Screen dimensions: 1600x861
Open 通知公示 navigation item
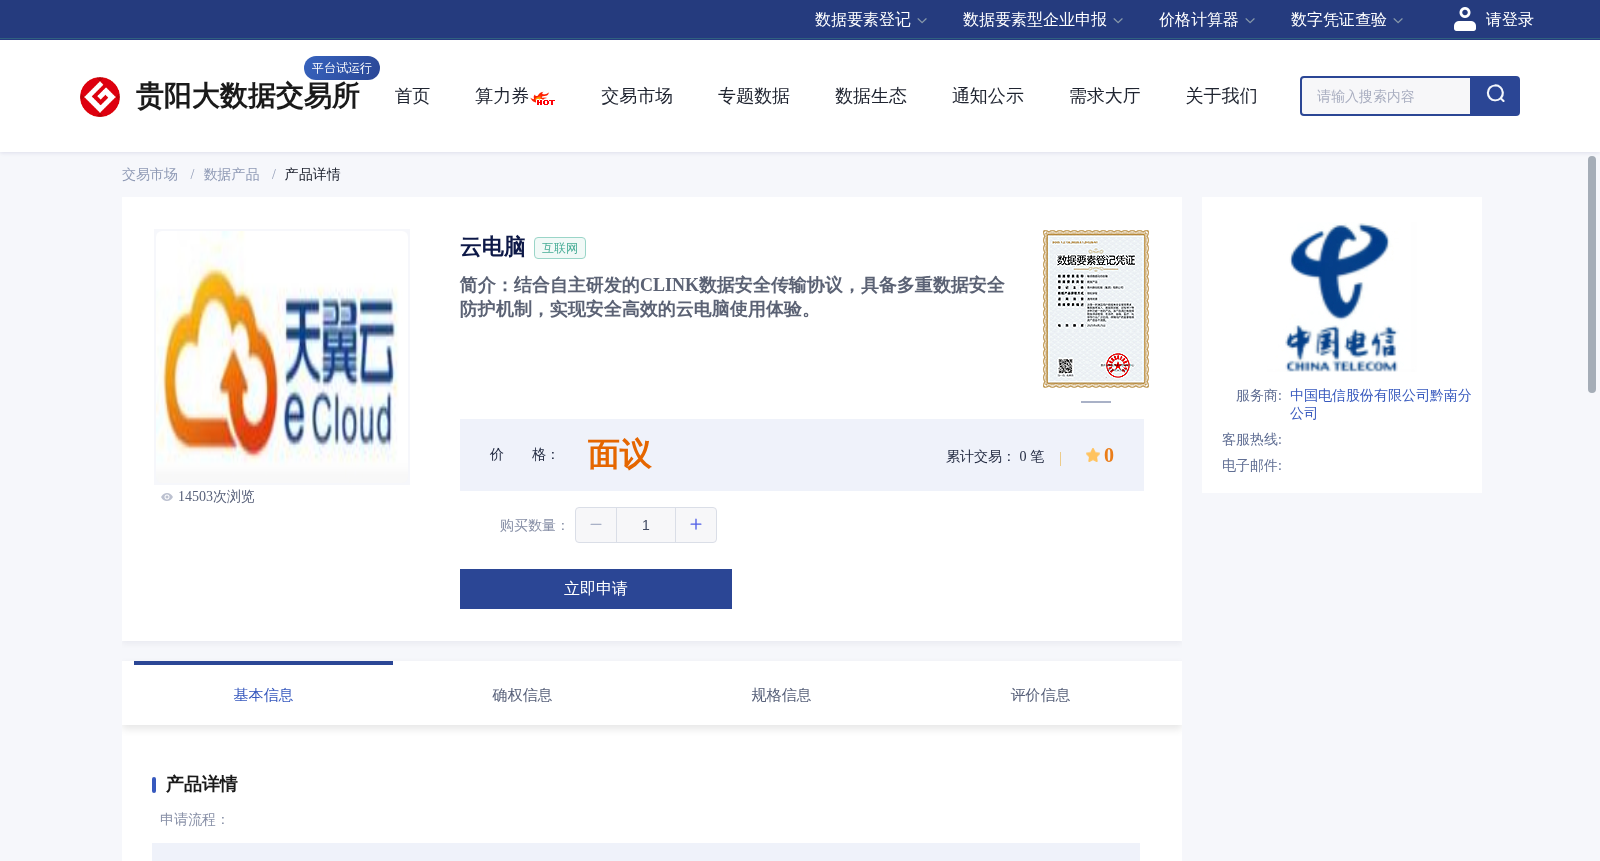click(988, 96)
